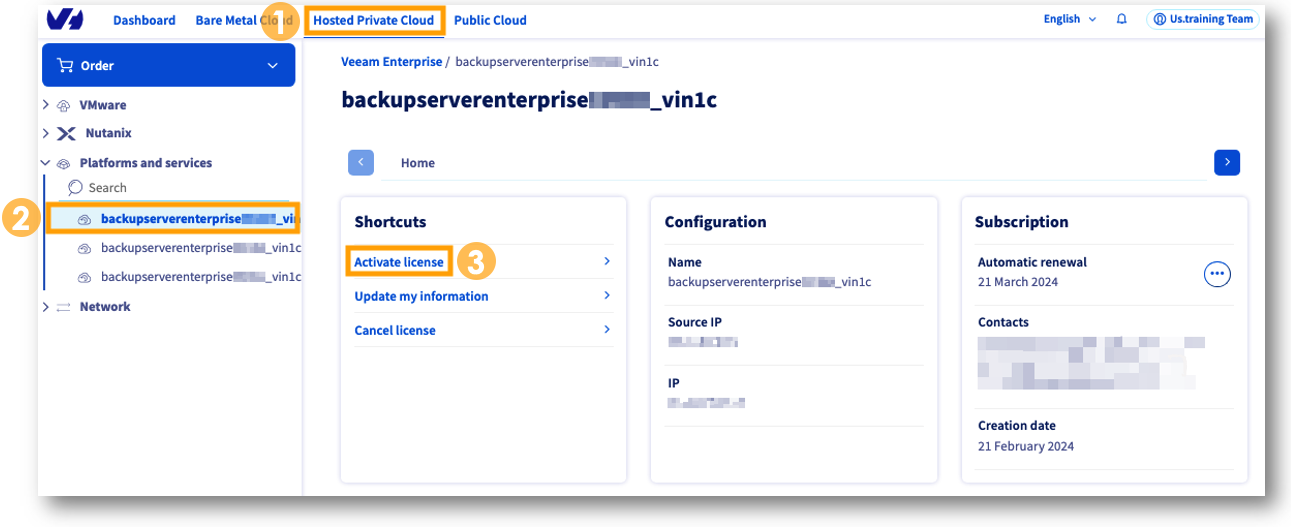
Task: Expand the Network tree section
Action: [46, 307]
